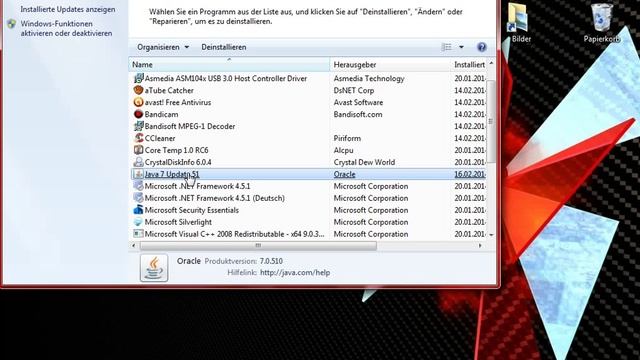Select the Bandicam entry
640x360 pixels.
[309, 114]
